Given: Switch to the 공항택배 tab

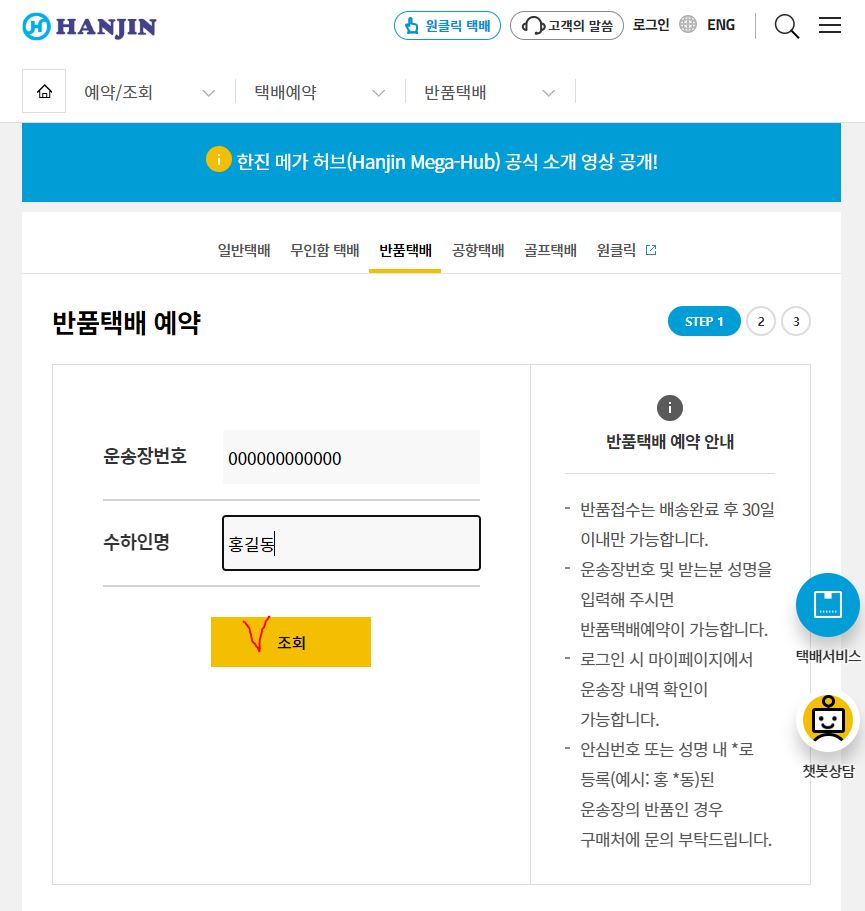Looking at the screenshot, I should coord(477,250).
